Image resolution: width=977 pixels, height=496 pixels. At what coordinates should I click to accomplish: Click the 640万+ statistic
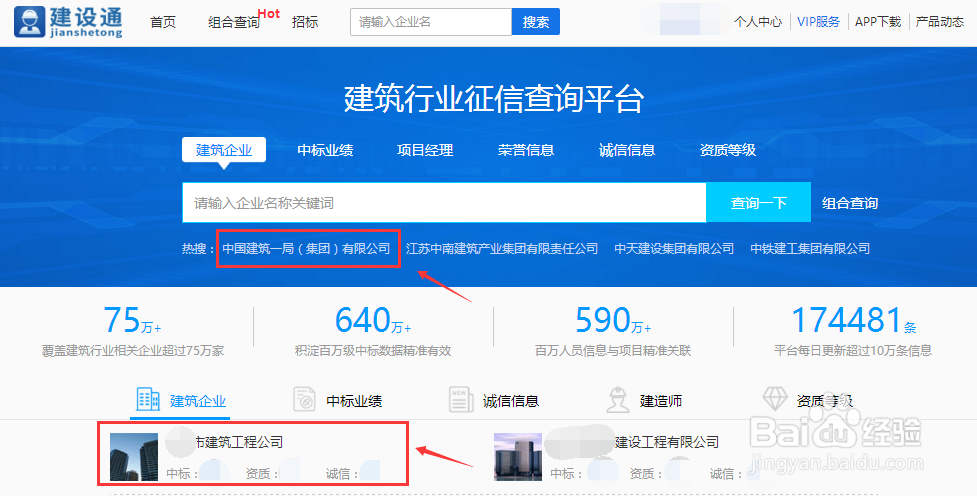coord(373,320)
